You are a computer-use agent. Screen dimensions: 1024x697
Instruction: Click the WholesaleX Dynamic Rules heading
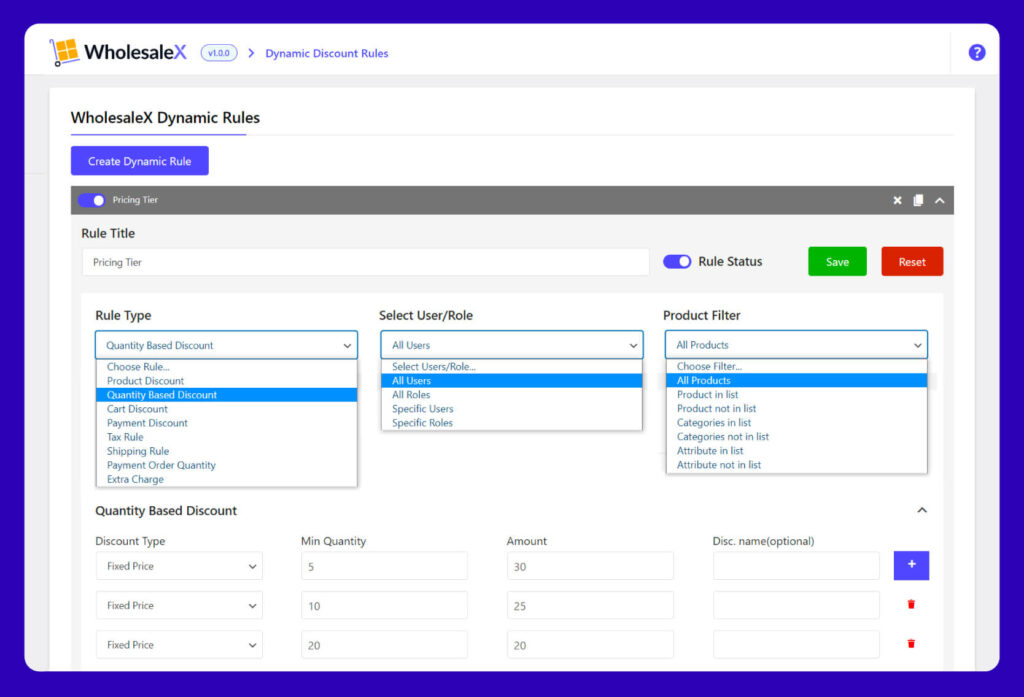pos(165,118)
